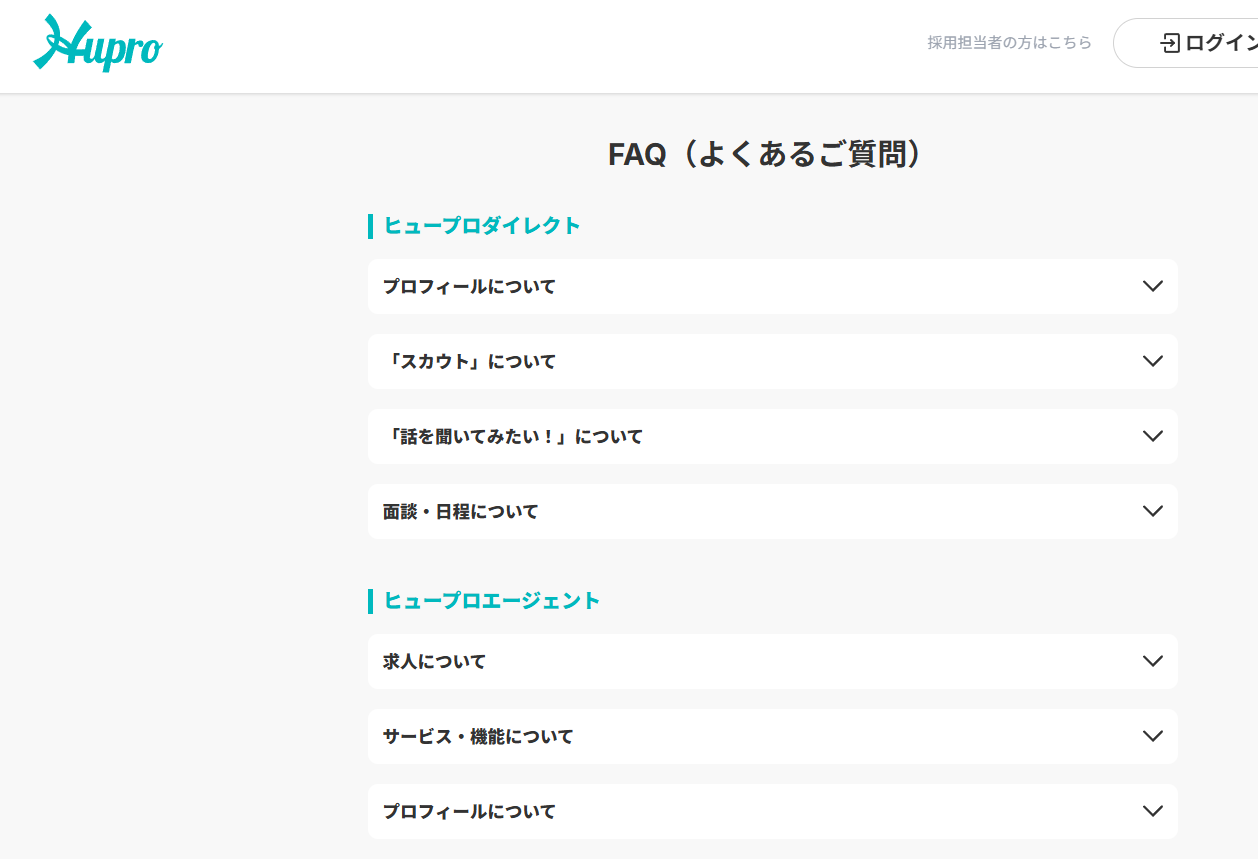Click chevron for プロフィールについて under ヒュープロダイレクト
The width and height of the screenshot is (1258, 859).
[1152, 286]
